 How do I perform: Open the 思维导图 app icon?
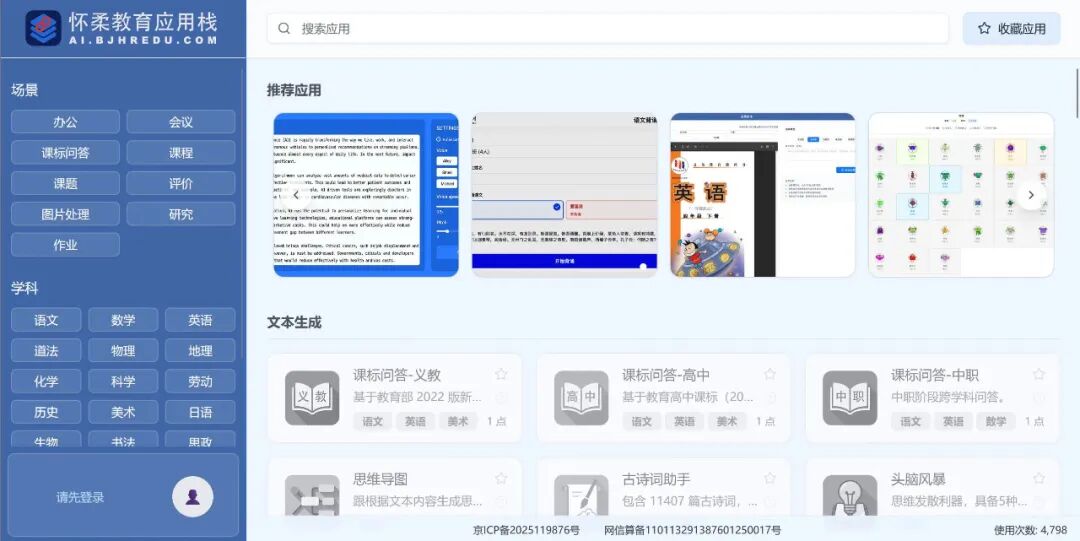312,495
